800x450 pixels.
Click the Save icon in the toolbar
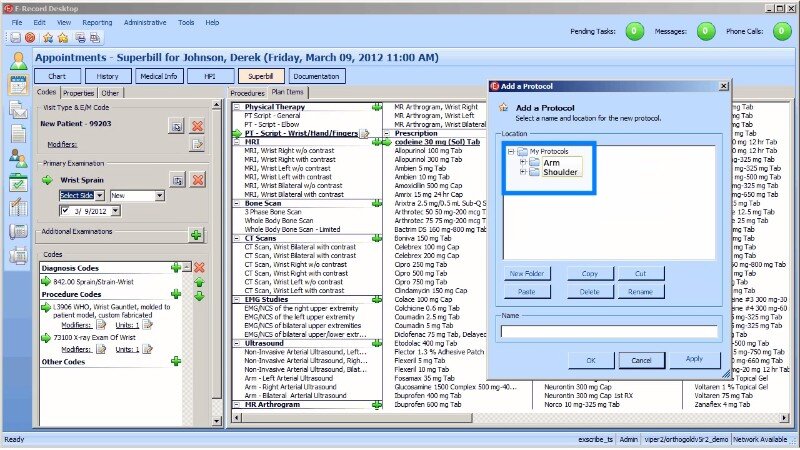tap(15, 38)
